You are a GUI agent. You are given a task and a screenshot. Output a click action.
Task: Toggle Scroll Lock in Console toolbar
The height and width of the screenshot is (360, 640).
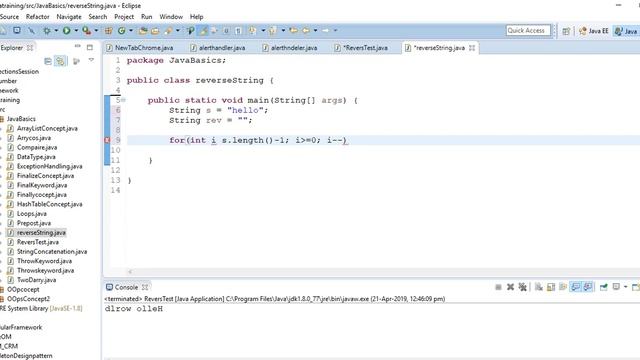551,287
